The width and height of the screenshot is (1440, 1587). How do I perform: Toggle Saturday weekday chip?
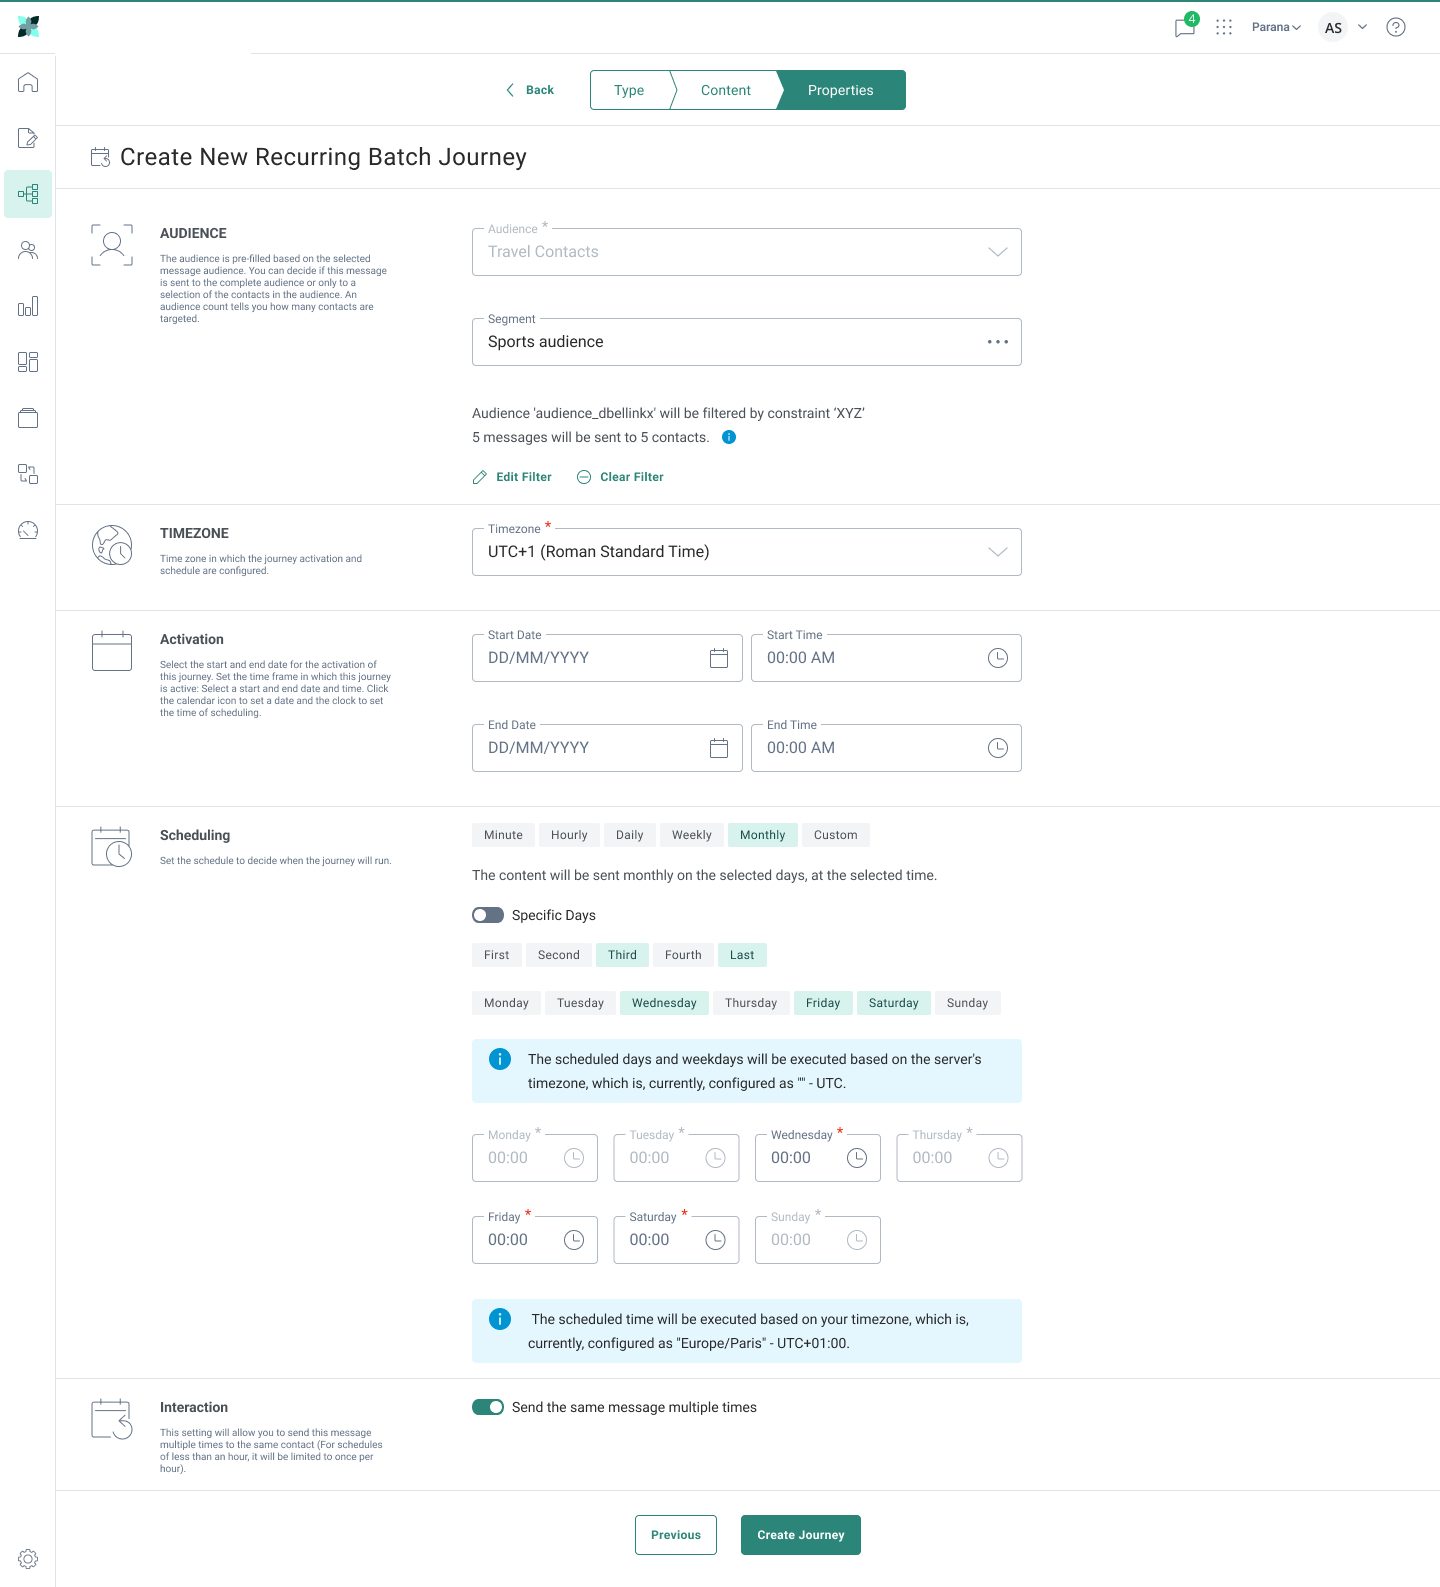pos(894,1003)
